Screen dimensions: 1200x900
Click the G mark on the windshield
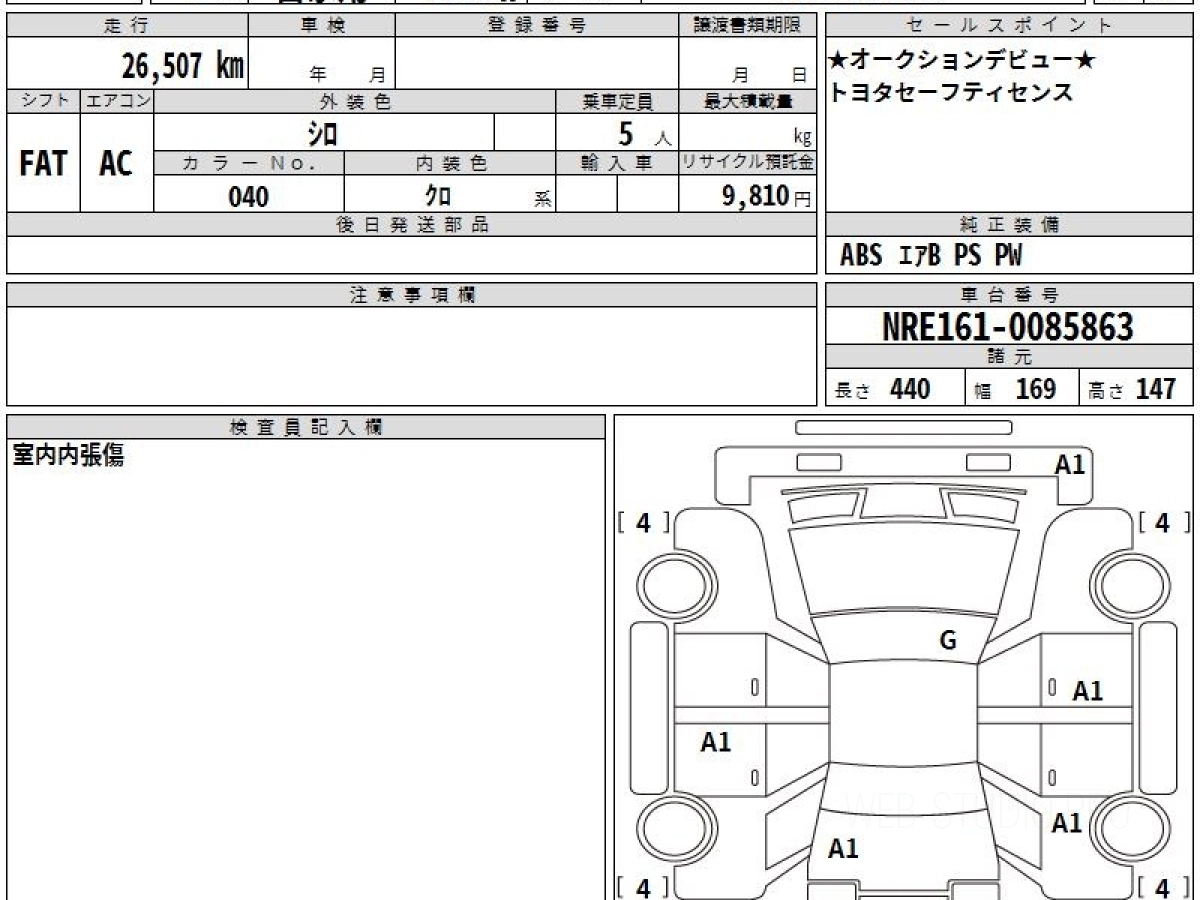[x=948, y=641]
